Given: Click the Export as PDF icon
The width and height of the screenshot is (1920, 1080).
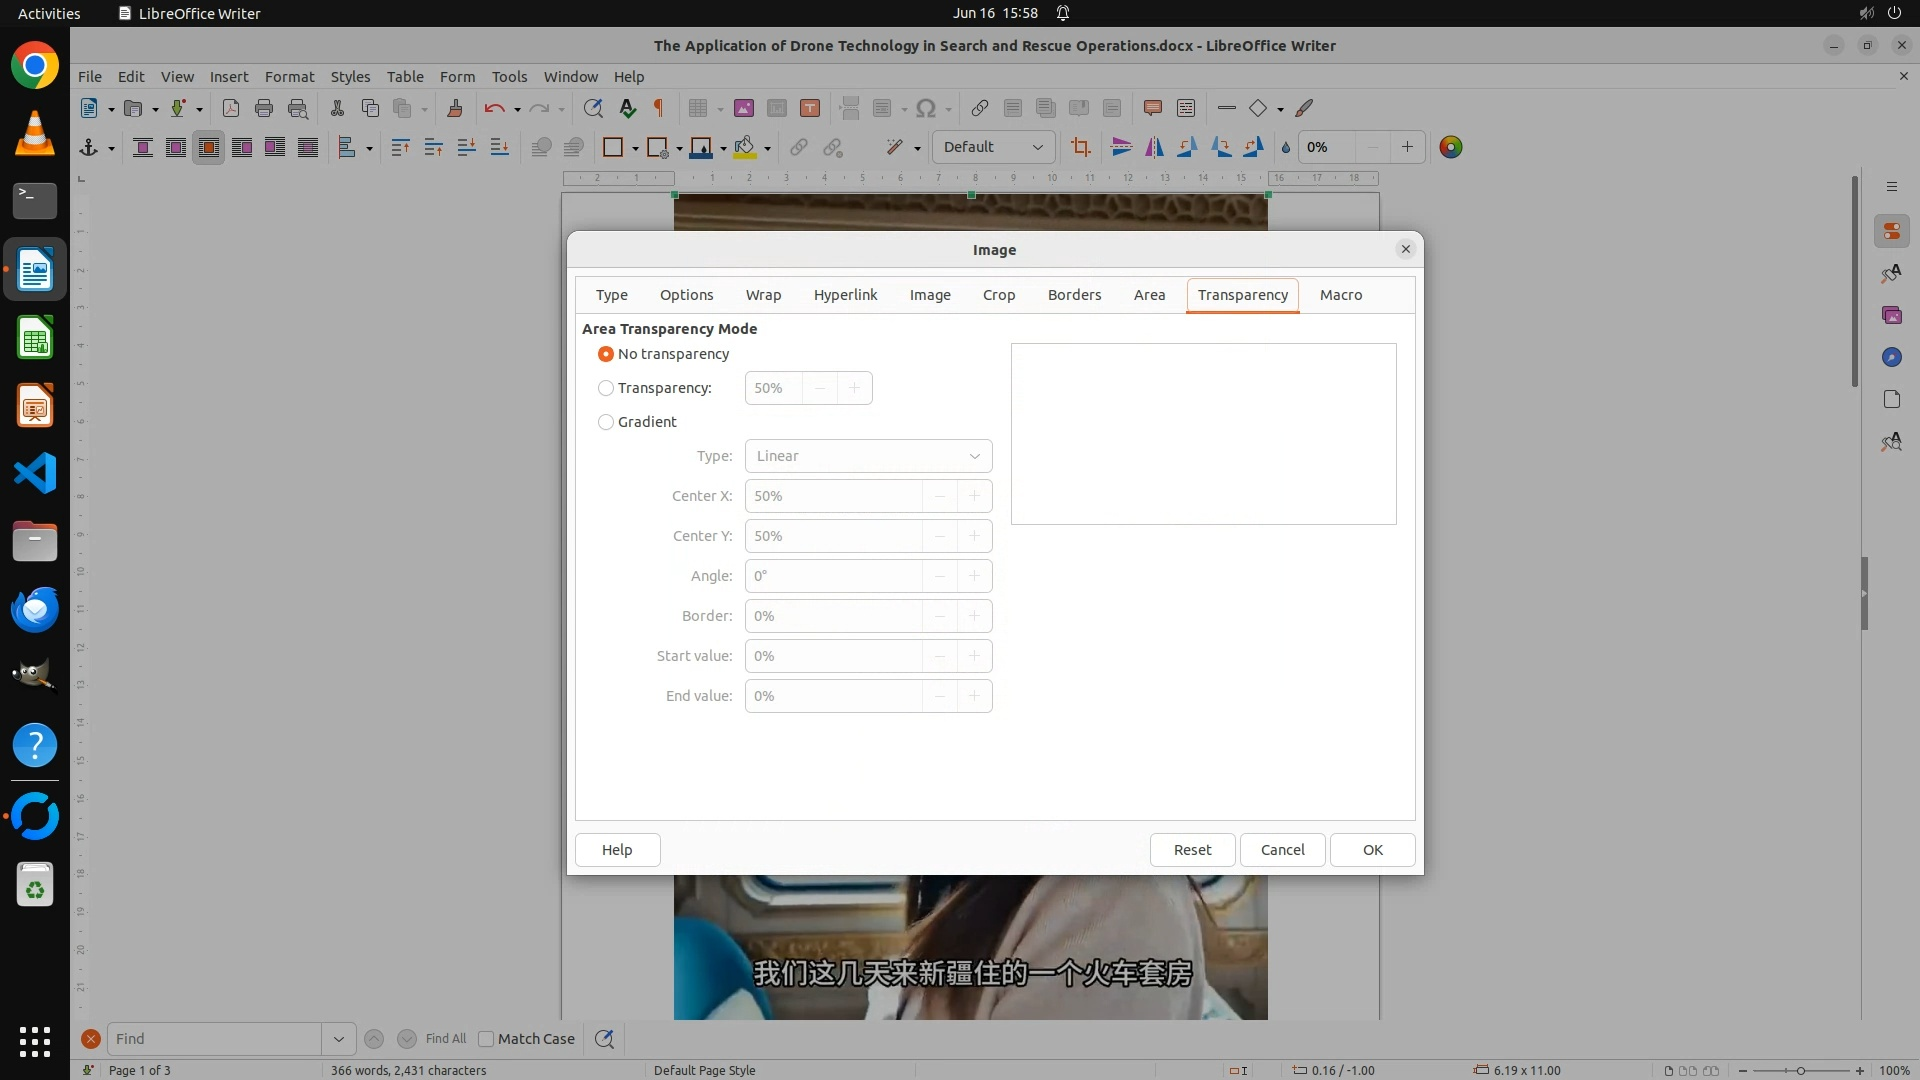Looking at the screenshot, I should click(231, 109).
